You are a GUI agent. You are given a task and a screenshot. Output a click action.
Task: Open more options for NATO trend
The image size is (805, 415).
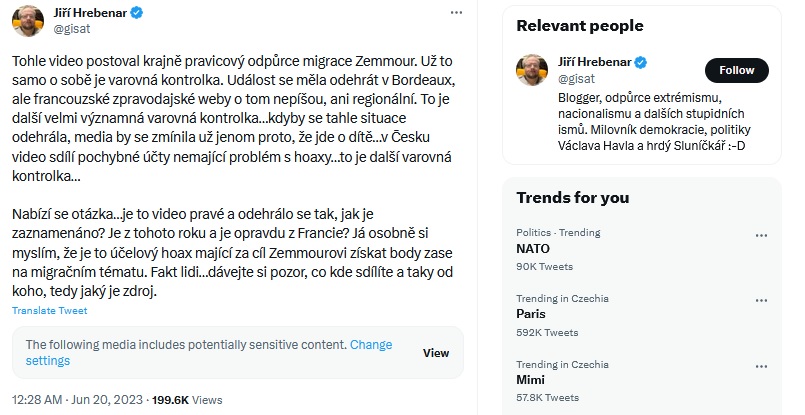tap(761, 234)
